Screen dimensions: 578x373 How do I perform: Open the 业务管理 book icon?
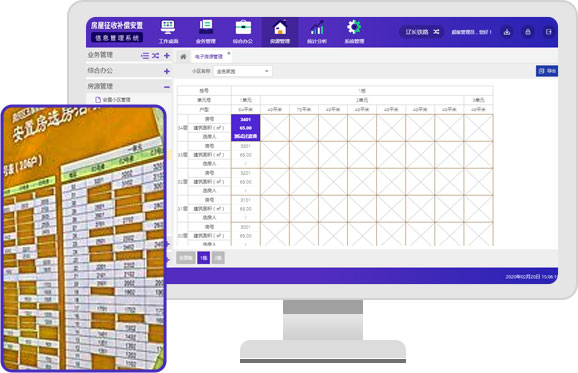pos(206,27)
